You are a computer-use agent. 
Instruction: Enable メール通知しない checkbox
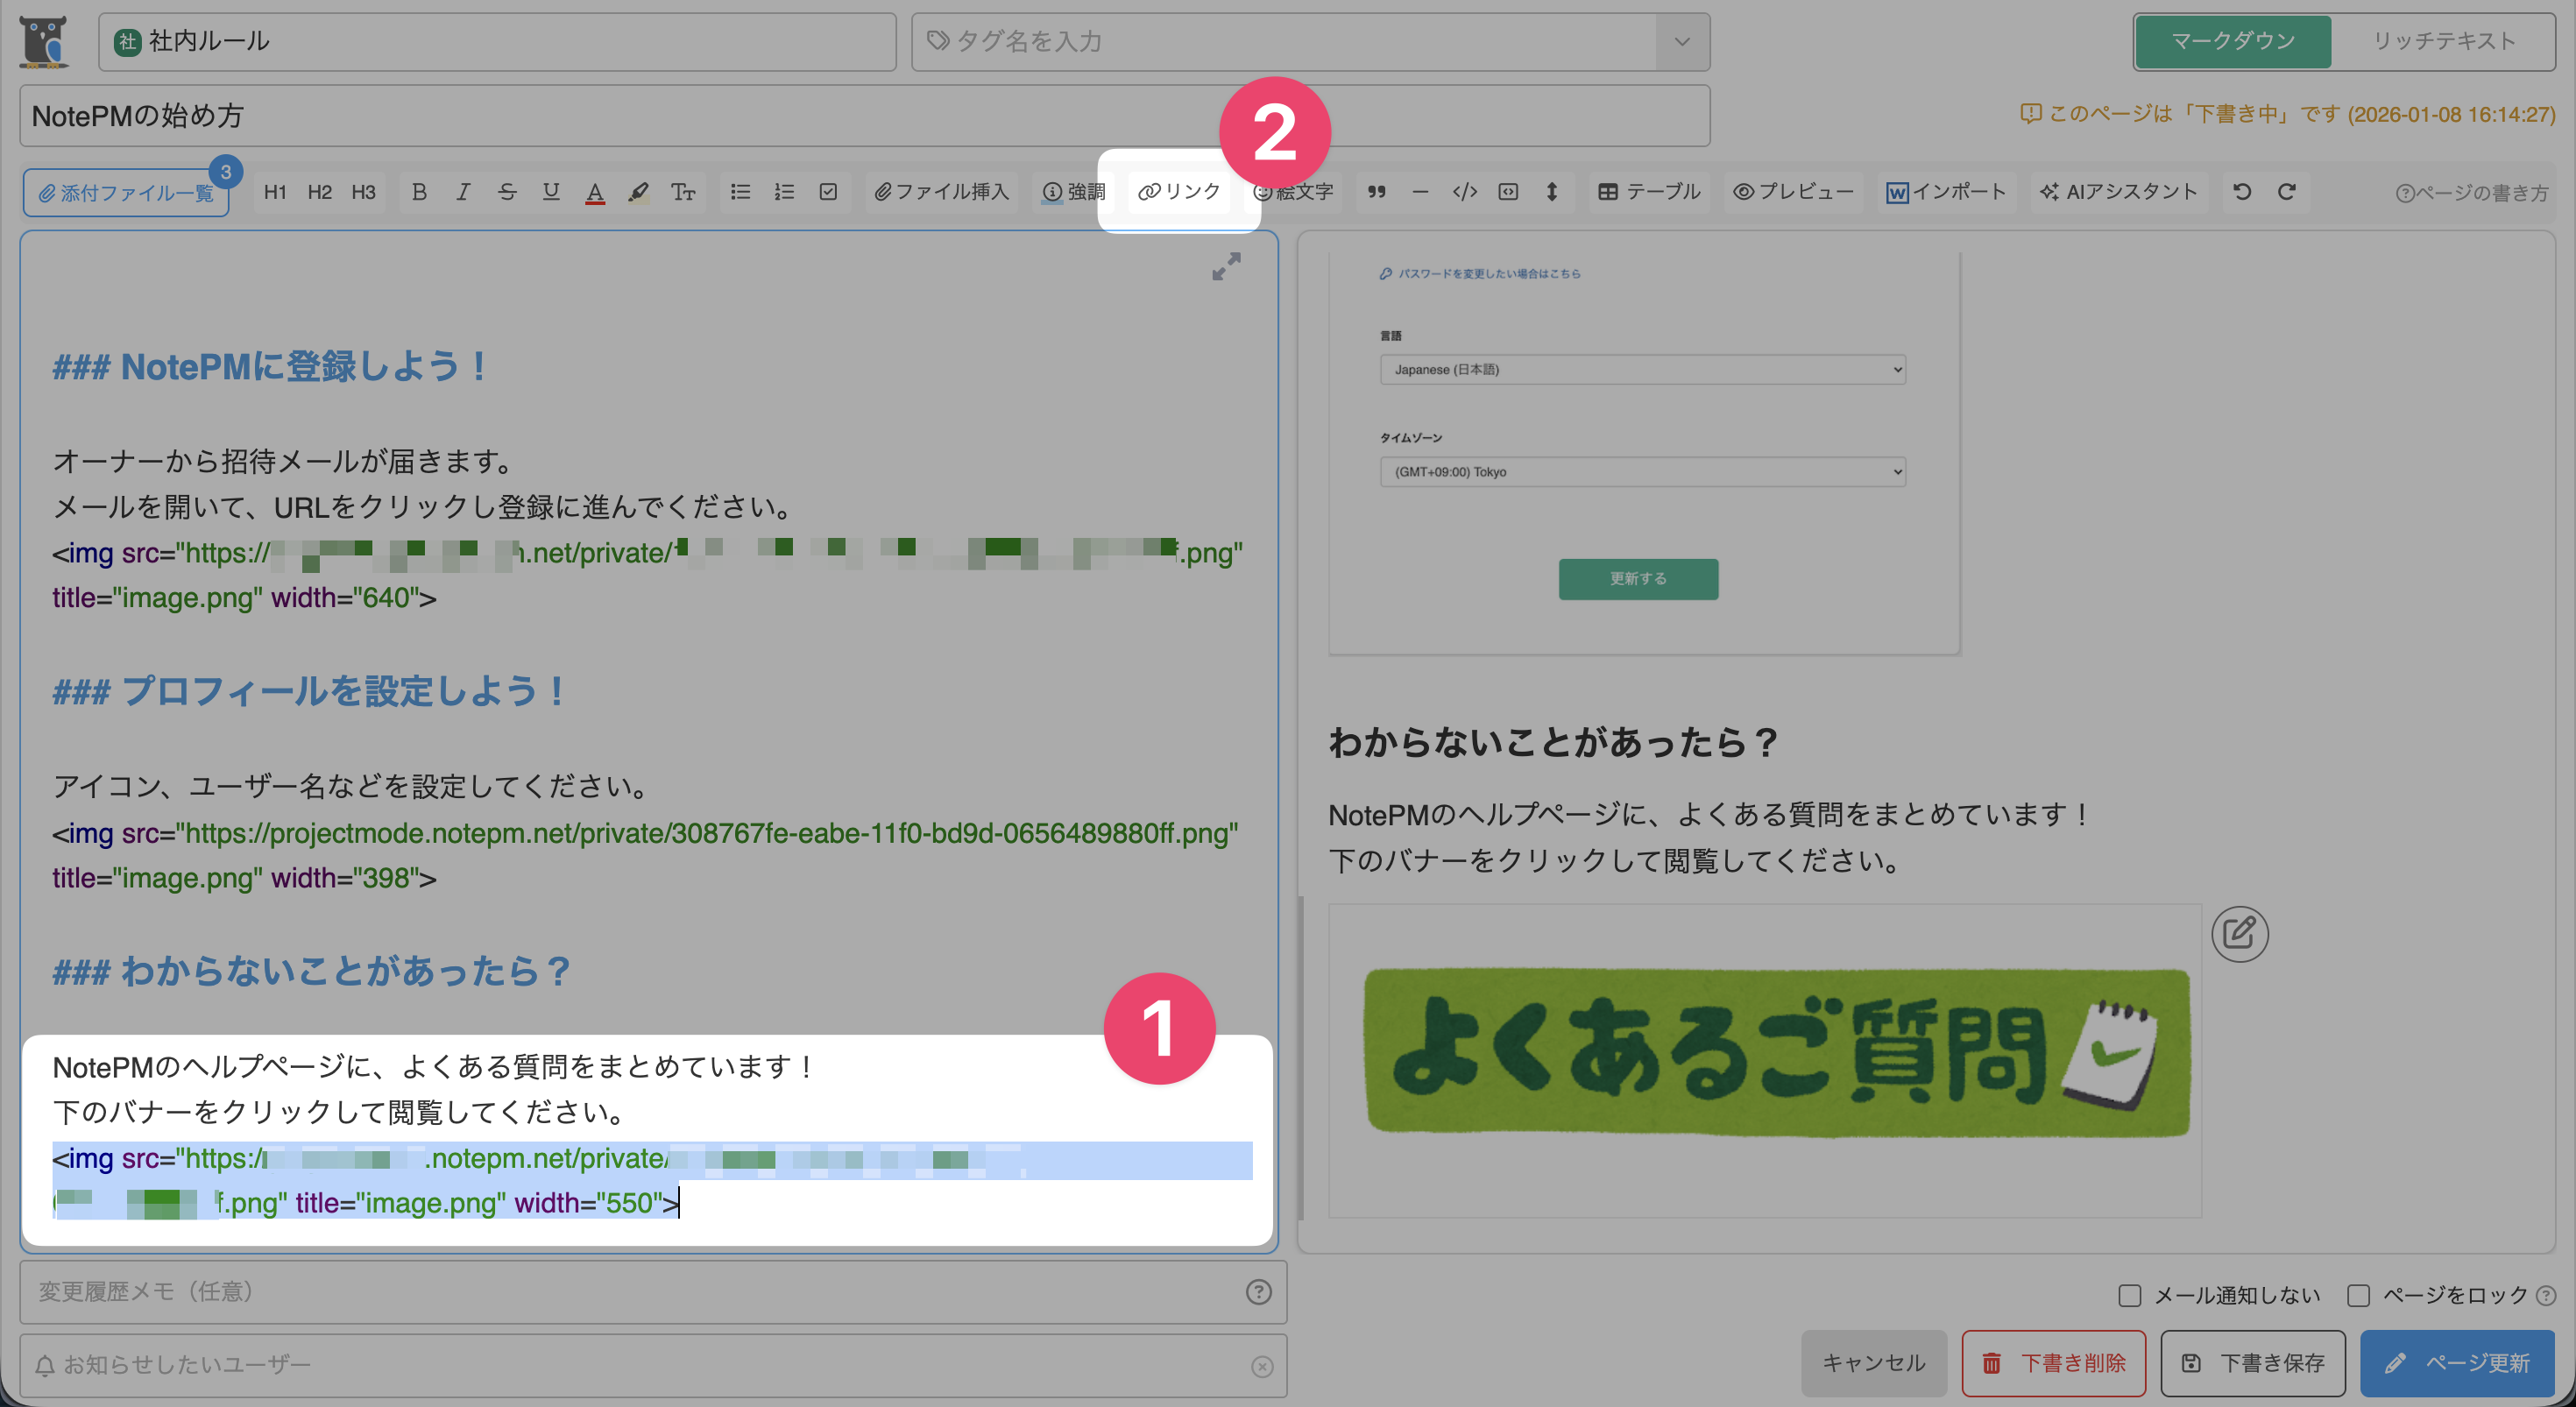(2129, 1295)
